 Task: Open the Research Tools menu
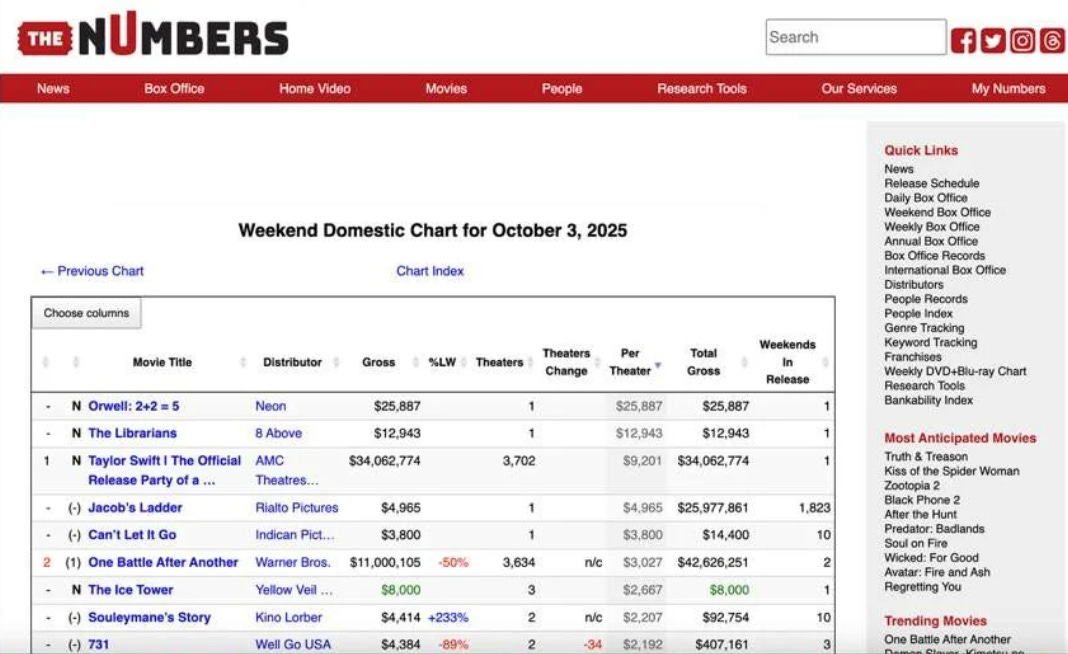coord(702,89)
